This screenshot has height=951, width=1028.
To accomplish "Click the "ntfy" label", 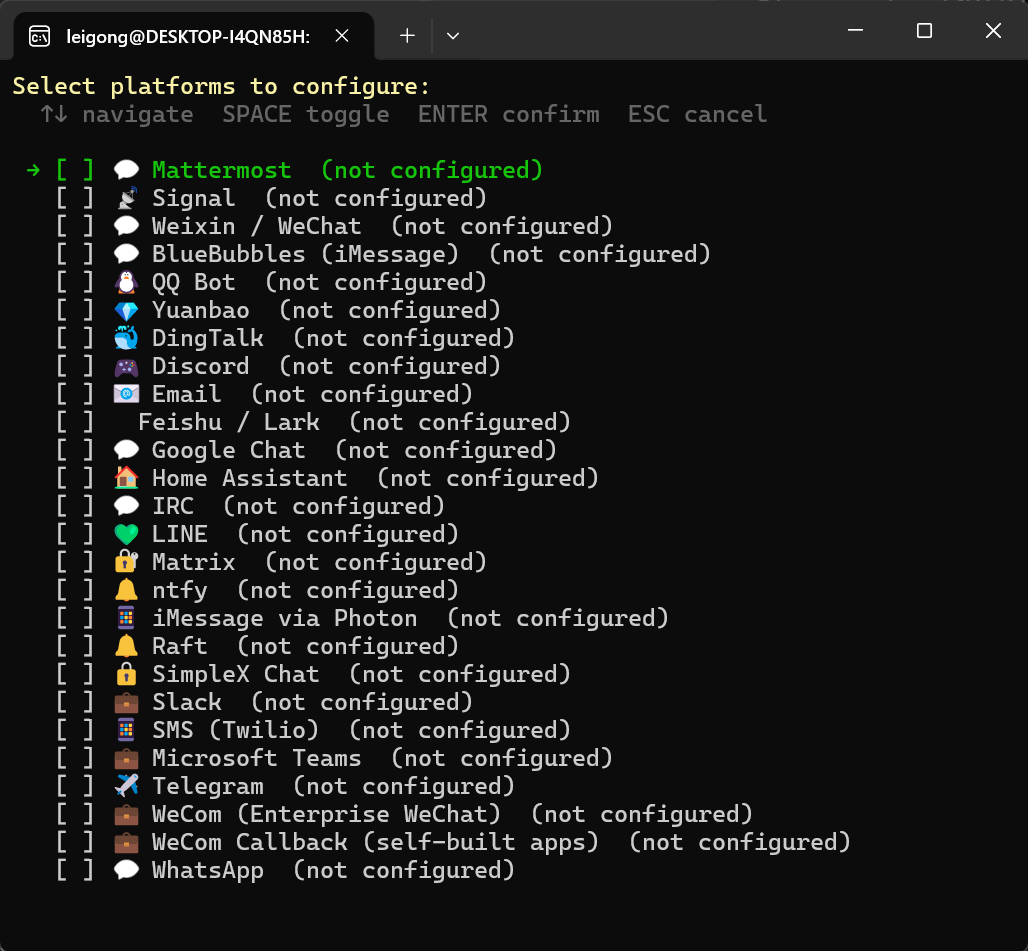I will [x=180, y=591].
